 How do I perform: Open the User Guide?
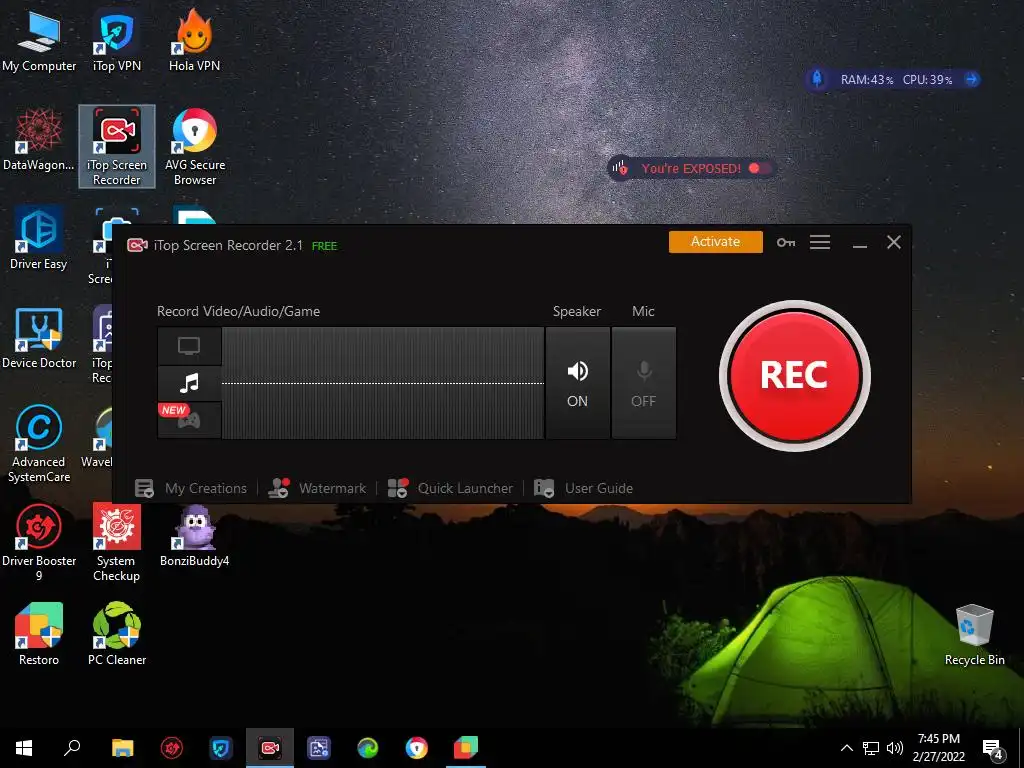tap(583, 488)
